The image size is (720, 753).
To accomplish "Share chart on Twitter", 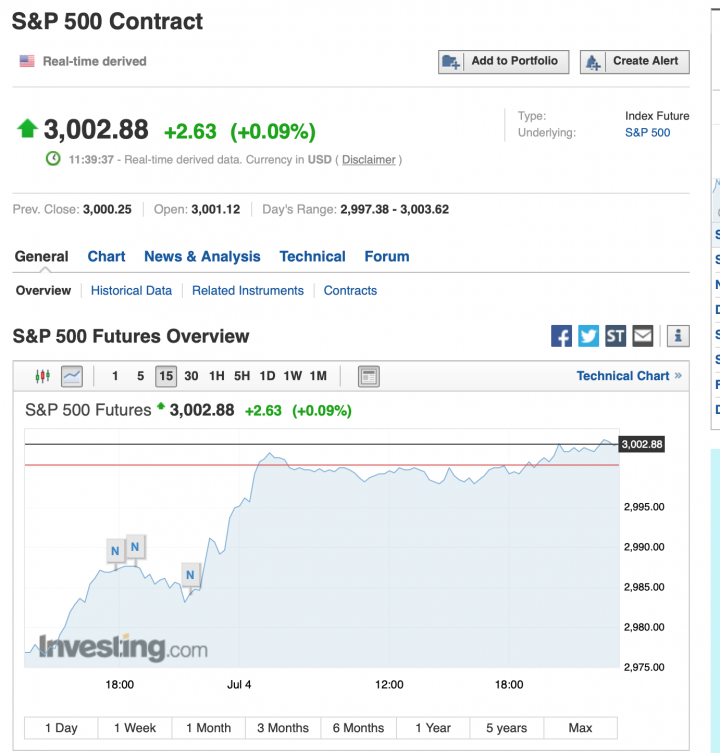I will click(588, 336).
